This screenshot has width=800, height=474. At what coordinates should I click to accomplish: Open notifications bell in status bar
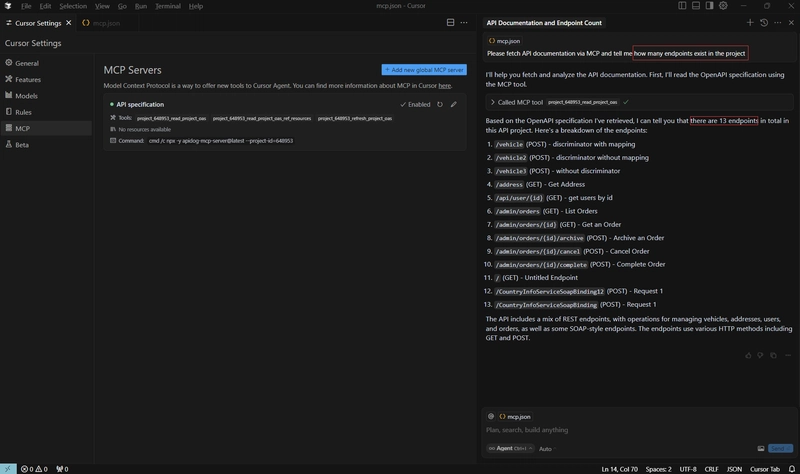791,469
